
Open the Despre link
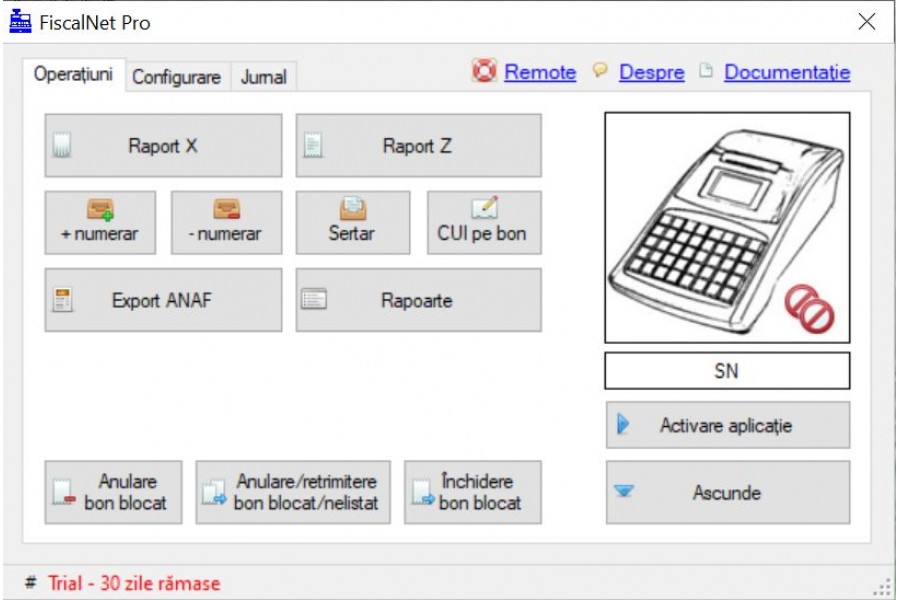click(651, 72)
